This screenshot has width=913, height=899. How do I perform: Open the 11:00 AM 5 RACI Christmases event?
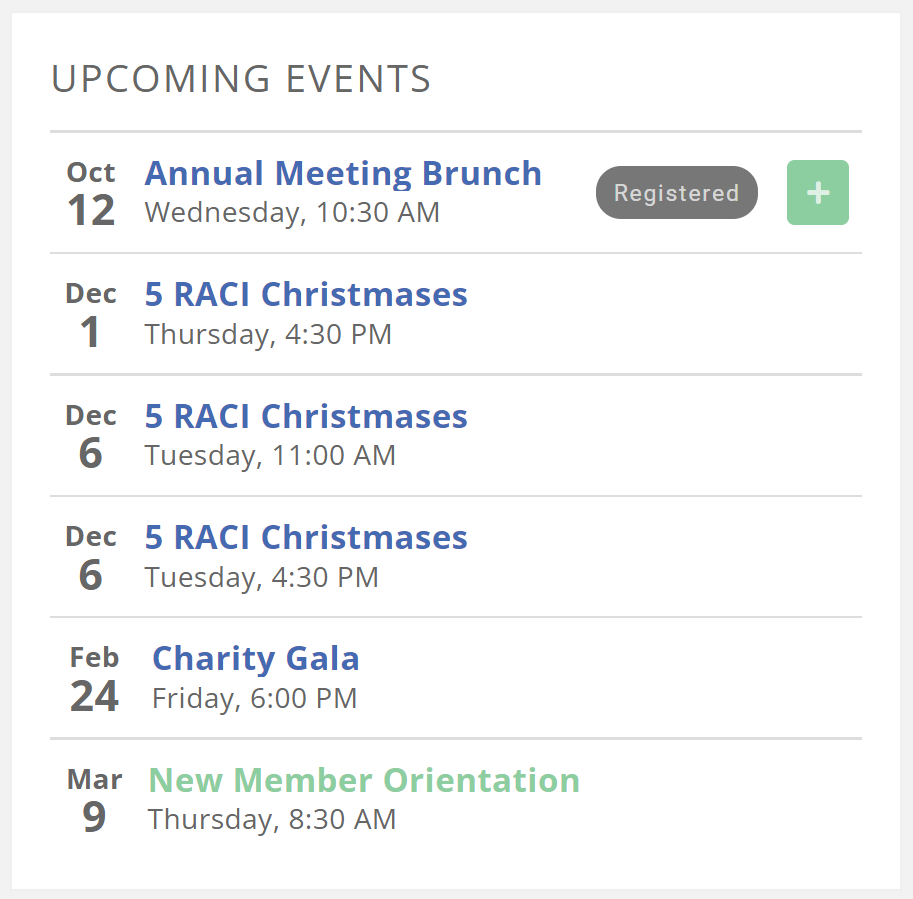tap(306, 417)
